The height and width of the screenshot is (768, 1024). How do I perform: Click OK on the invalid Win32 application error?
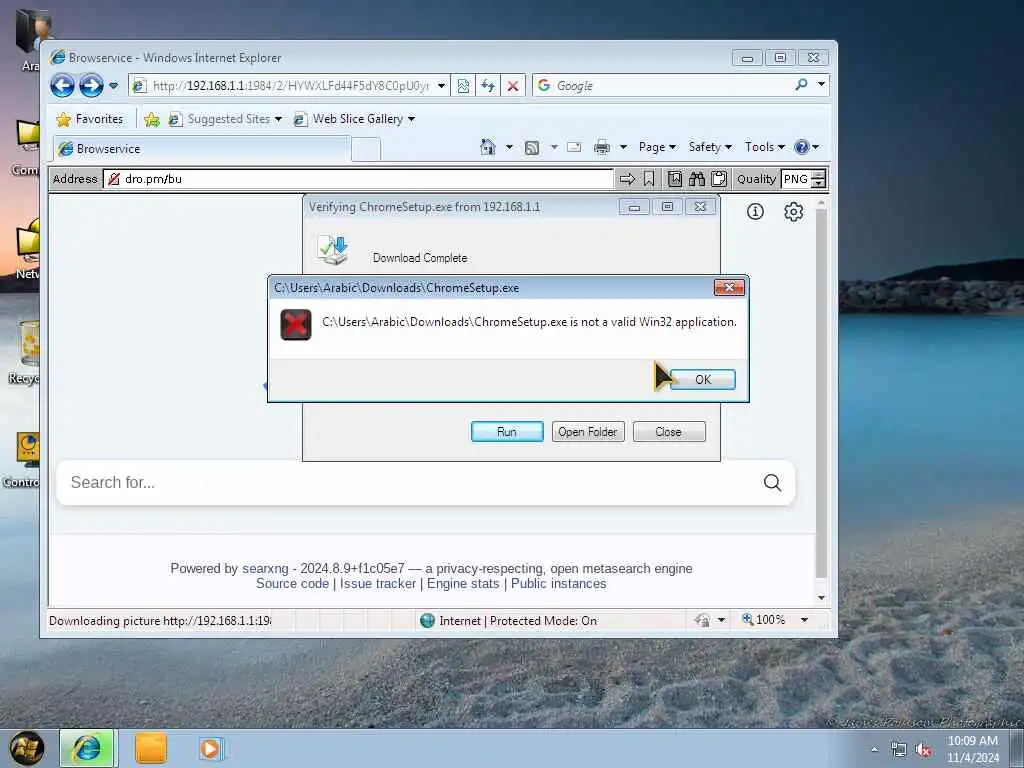coord(703,379)
